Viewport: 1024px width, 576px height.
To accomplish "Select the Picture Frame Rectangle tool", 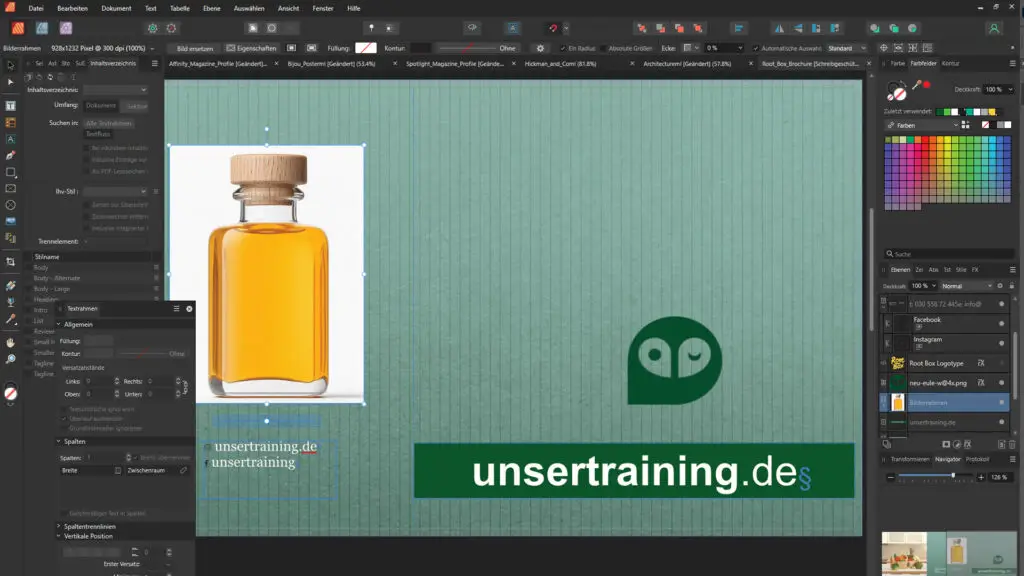I will point(10,189).
